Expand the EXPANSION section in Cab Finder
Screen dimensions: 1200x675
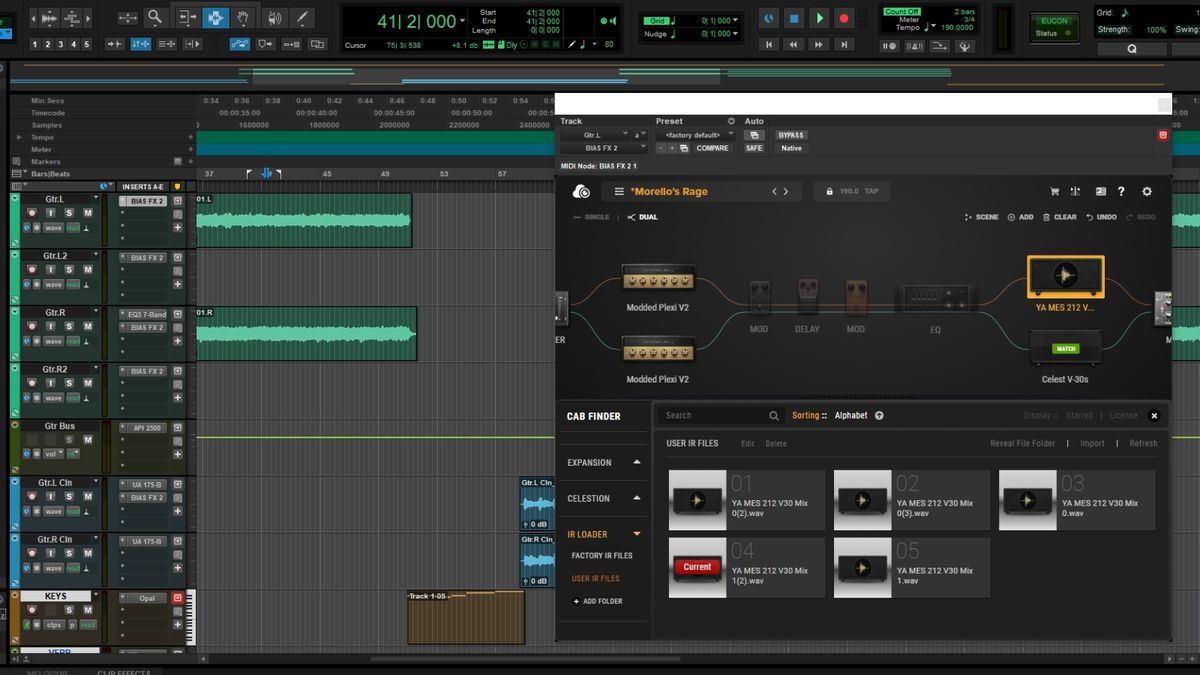(x=604, y=462)
